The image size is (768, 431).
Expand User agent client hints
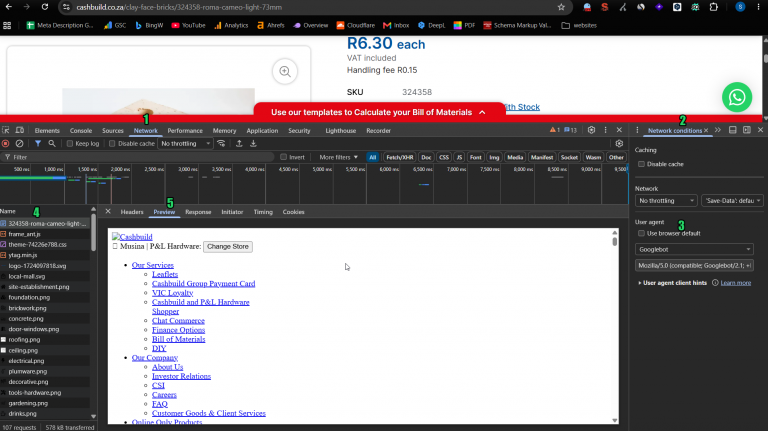[672, 283]
